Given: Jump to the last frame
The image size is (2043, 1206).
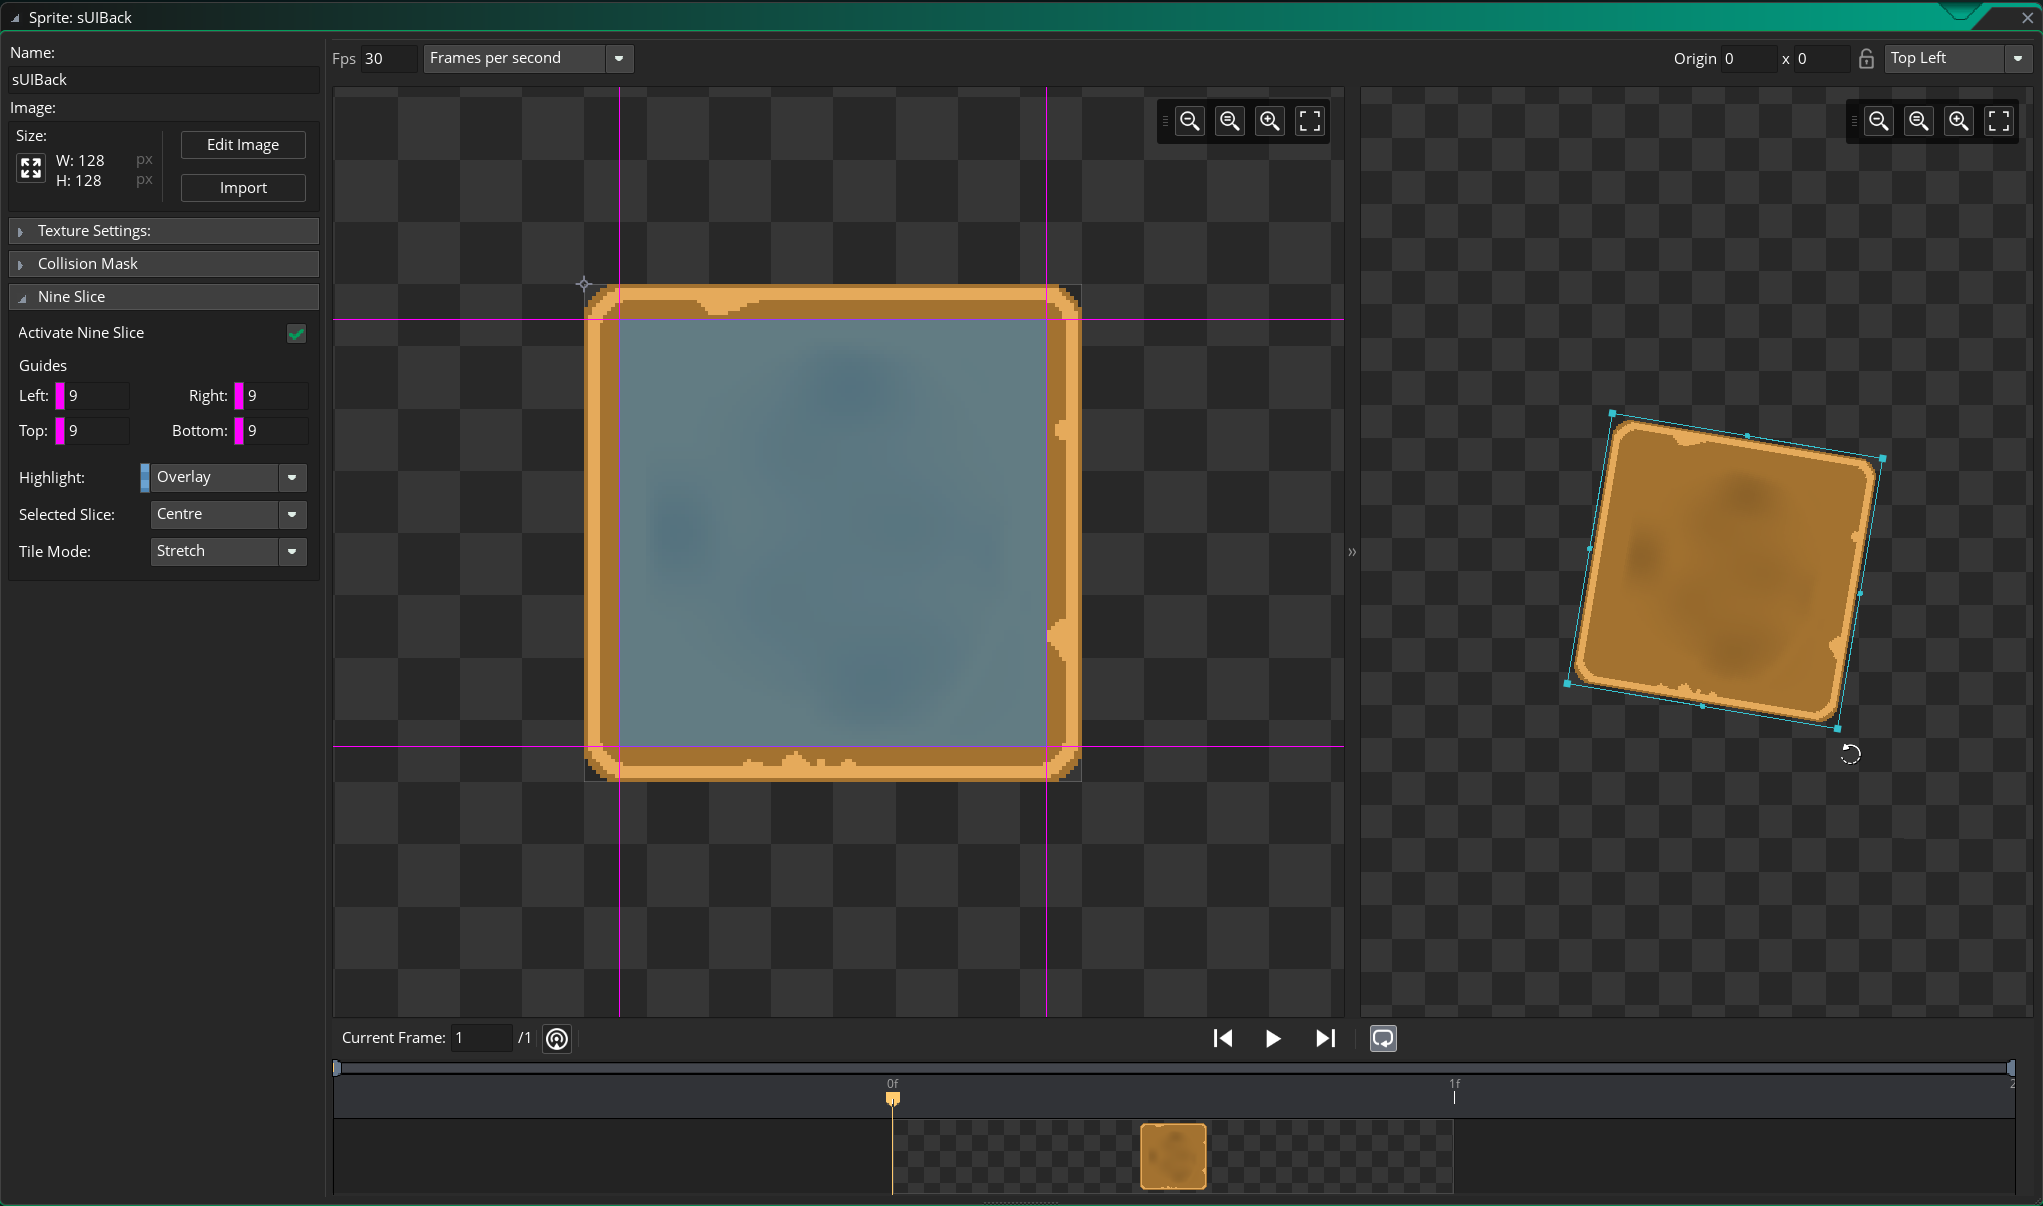Looking at the screenshot, I should (x=1326, y=1039).
